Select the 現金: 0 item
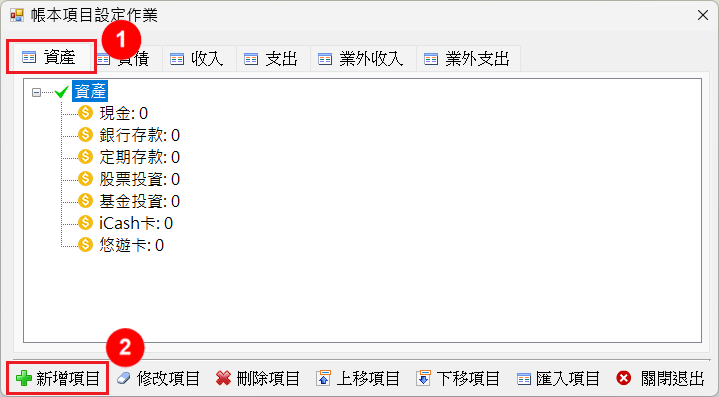This screenshot has height=397, width=719. point(123,113)
